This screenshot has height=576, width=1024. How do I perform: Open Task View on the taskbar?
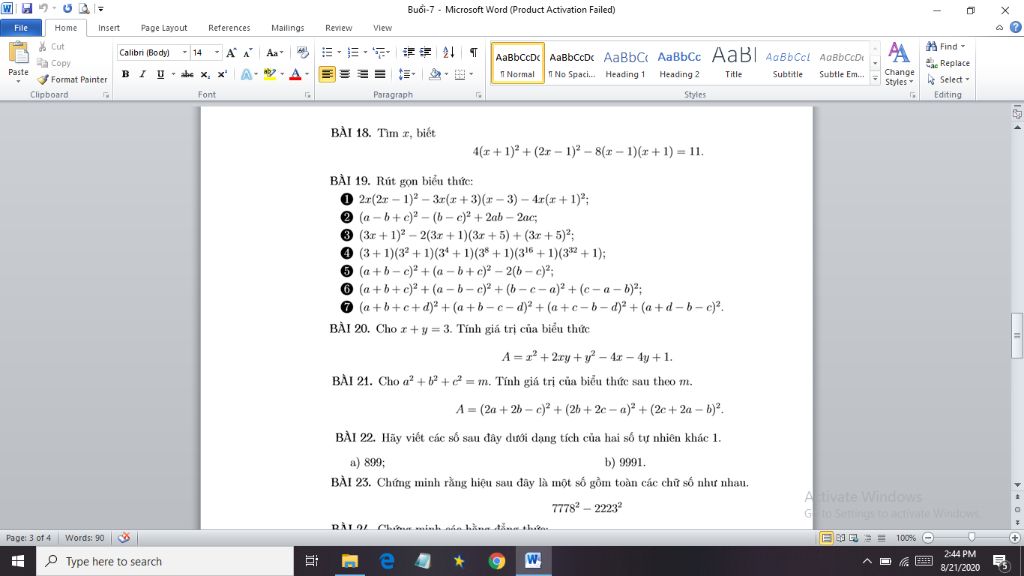tap(312, 561)
